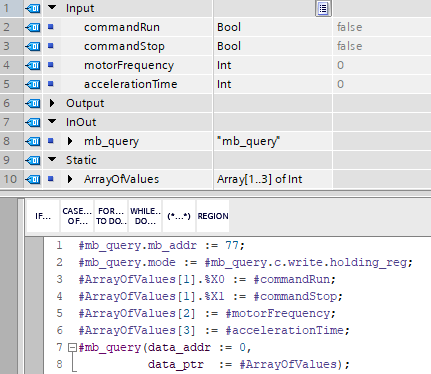Select the commandStop parameter name
The height and width of the screenshot is (374, 431).
pos(124,46)
